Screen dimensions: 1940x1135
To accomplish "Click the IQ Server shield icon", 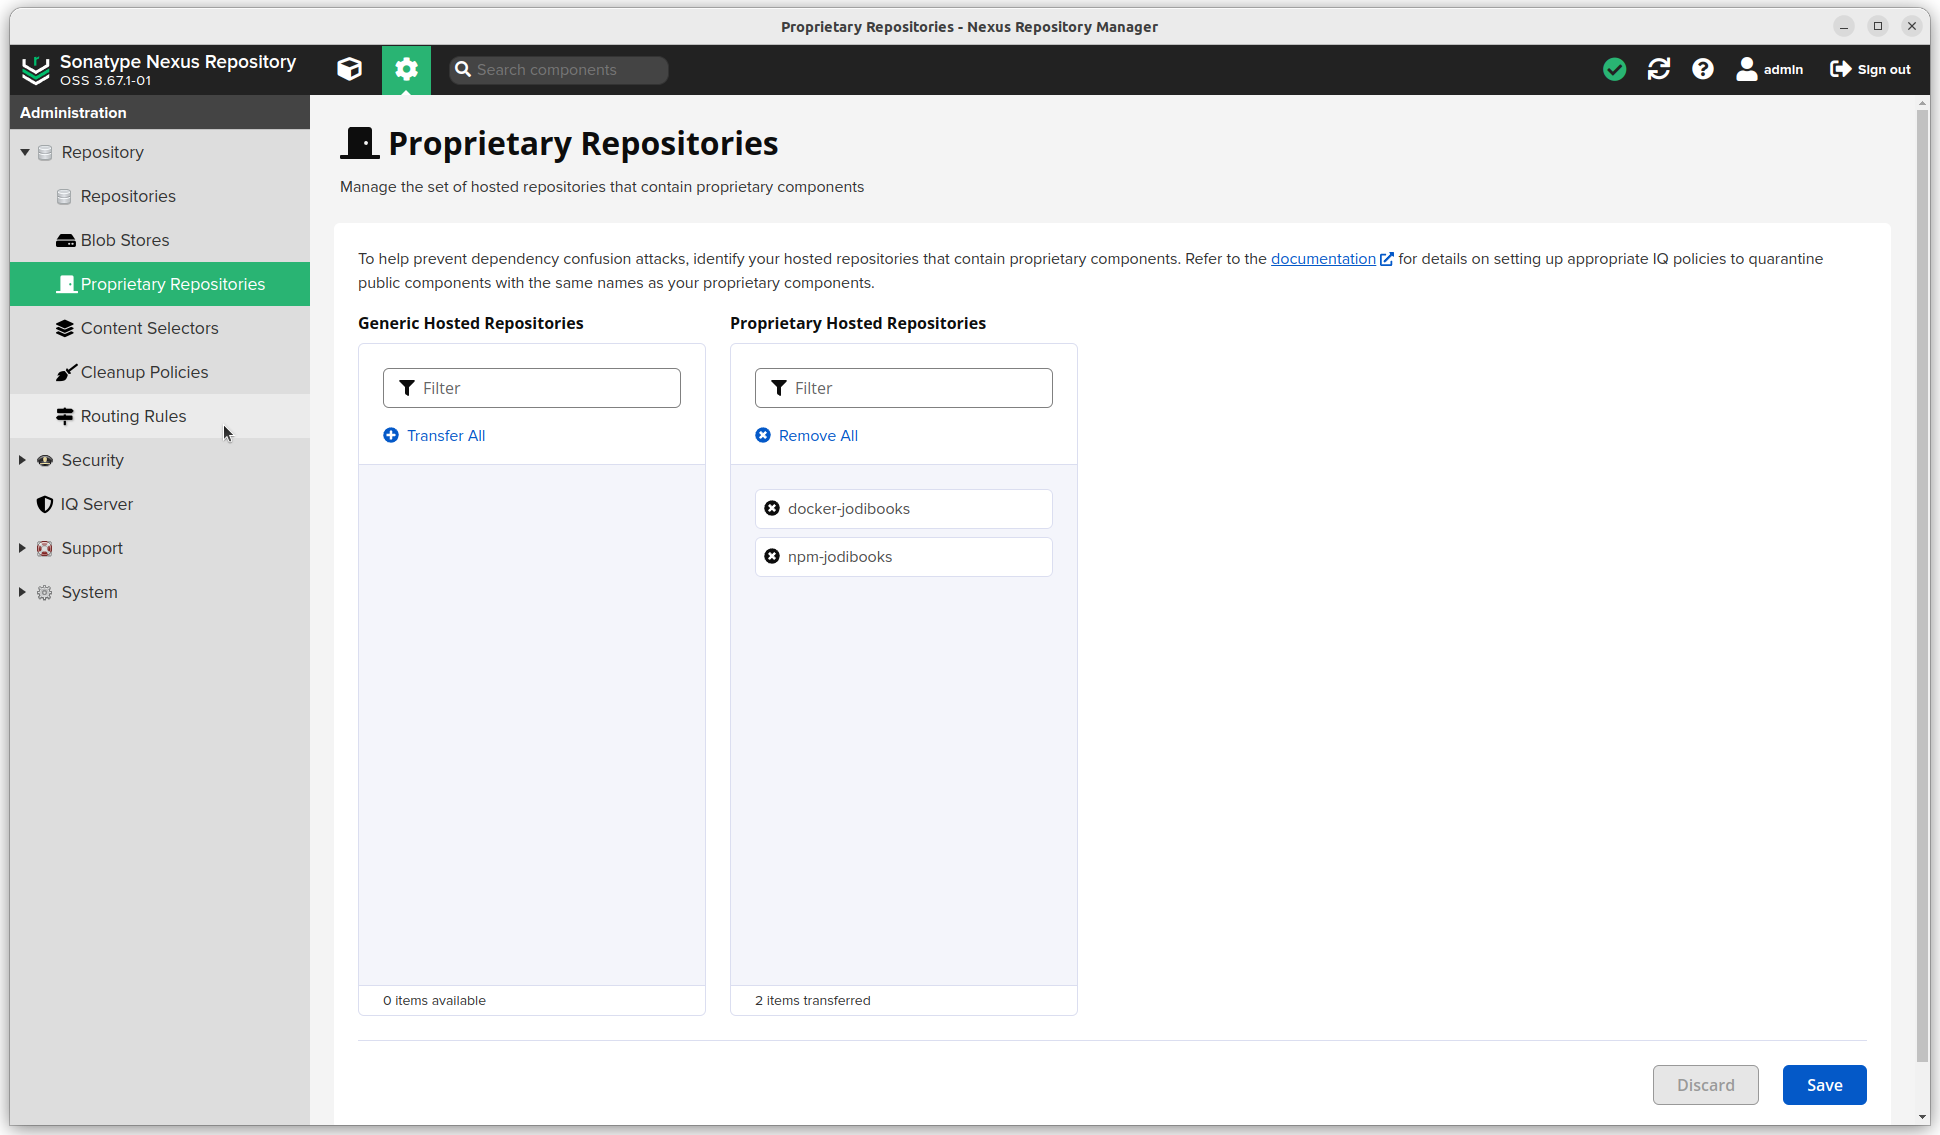I will click(45, 504).
